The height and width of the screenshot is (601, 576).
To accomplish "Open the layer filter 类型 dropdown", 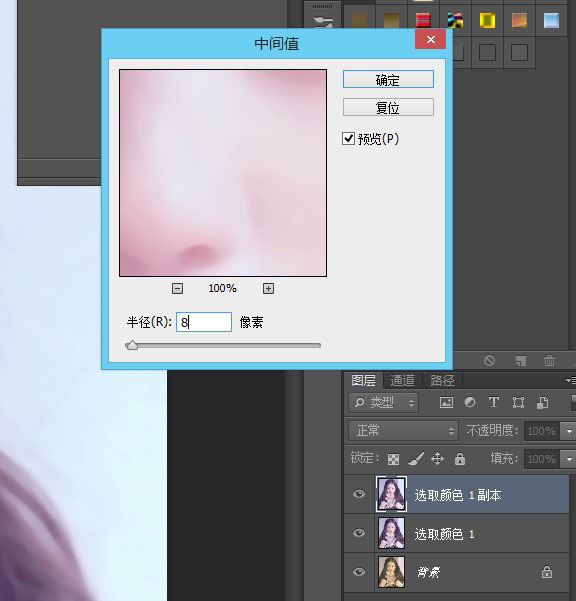I will 383,402.
